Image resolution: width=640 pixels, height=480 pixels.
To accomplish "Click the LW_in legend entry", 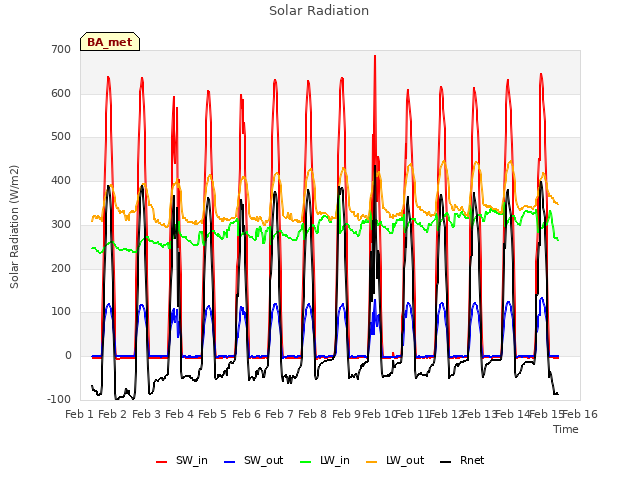I will coord(325,460).
